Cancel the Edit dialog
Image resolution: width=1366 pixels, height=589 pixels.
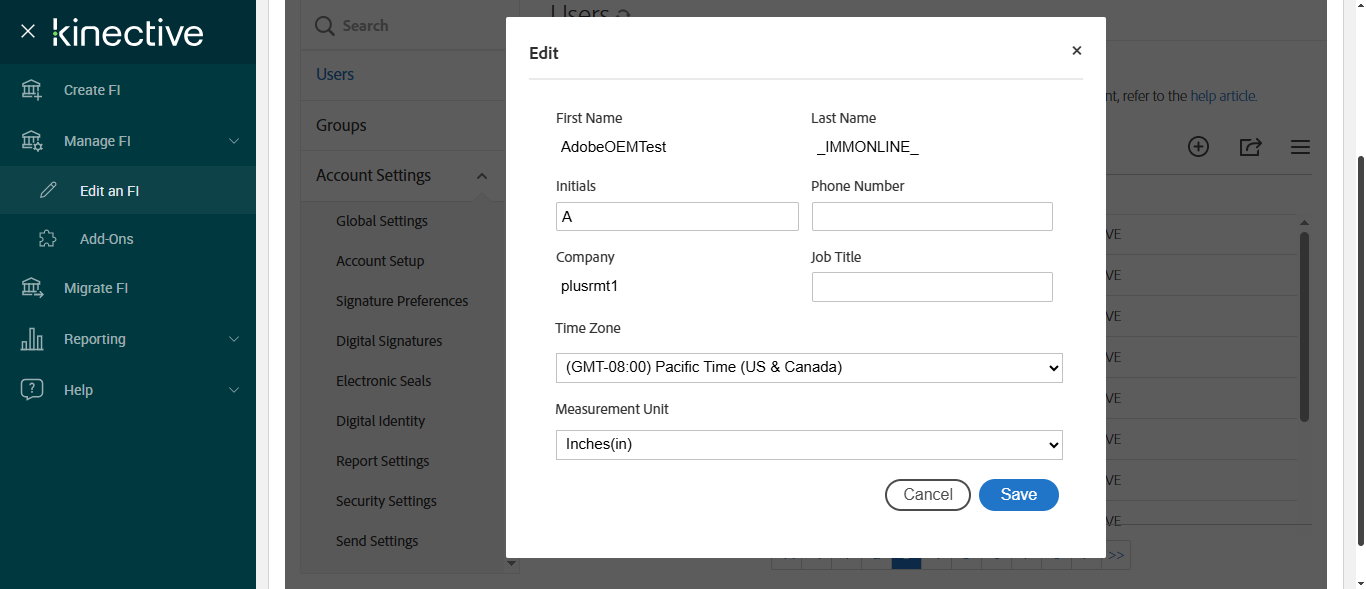click(927, 495)
